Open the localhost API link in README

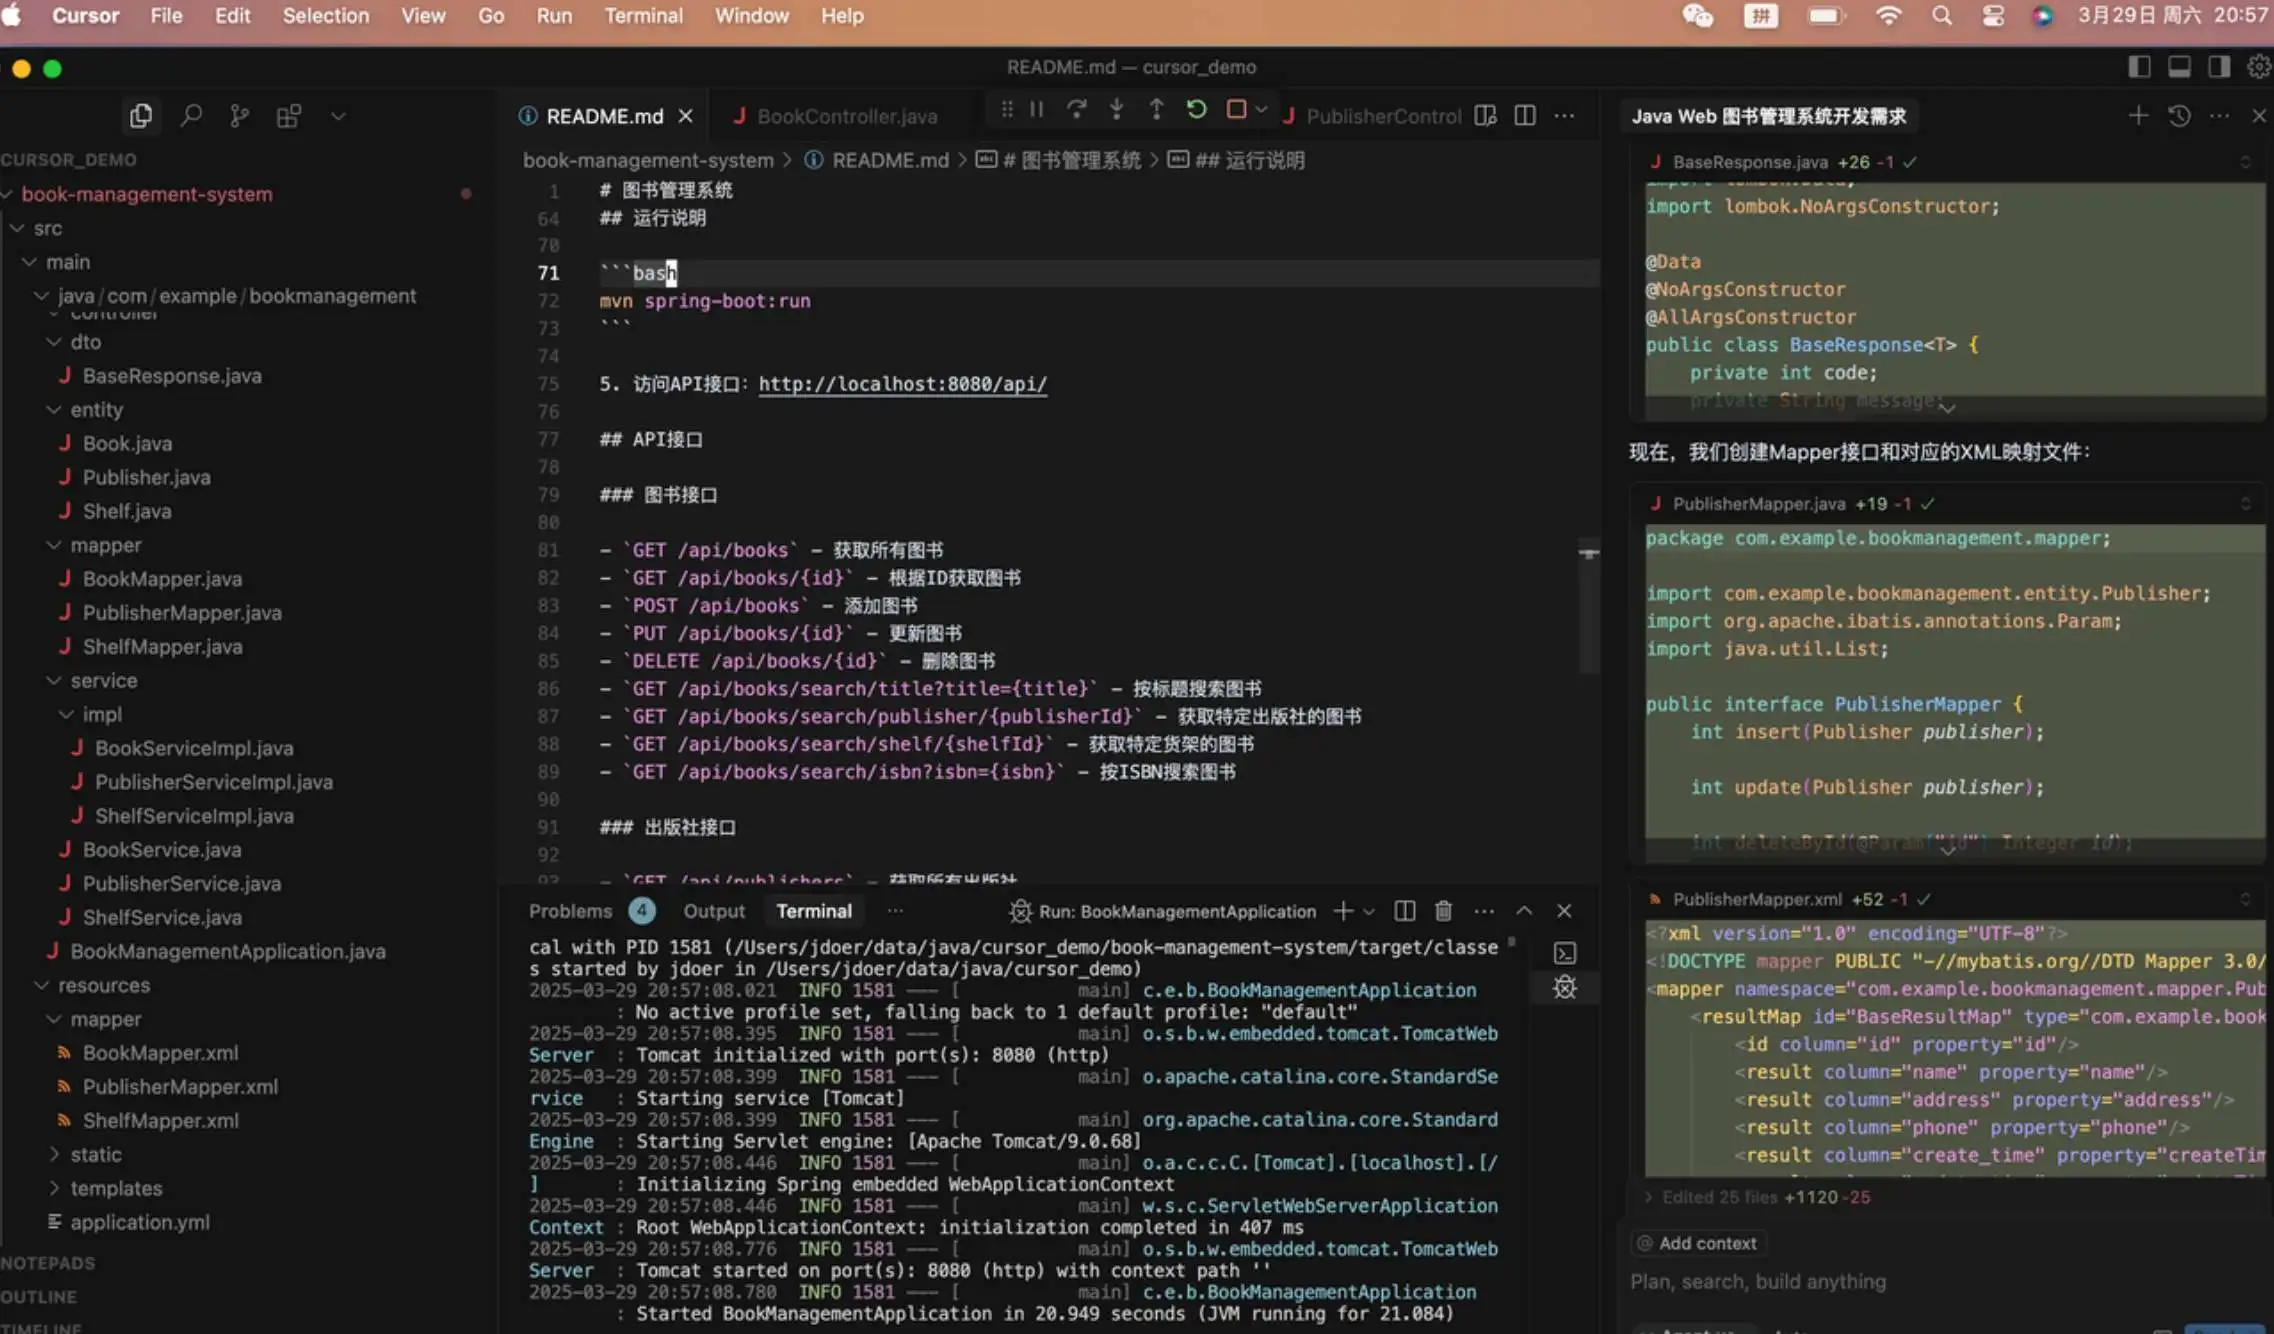(x=901, y=383)
